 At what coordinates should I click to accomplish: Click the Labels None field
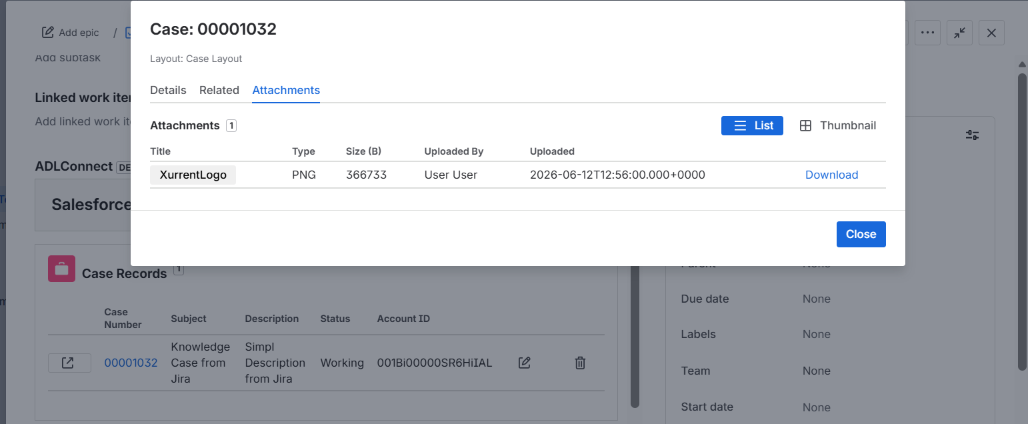[x=816, y=334]
